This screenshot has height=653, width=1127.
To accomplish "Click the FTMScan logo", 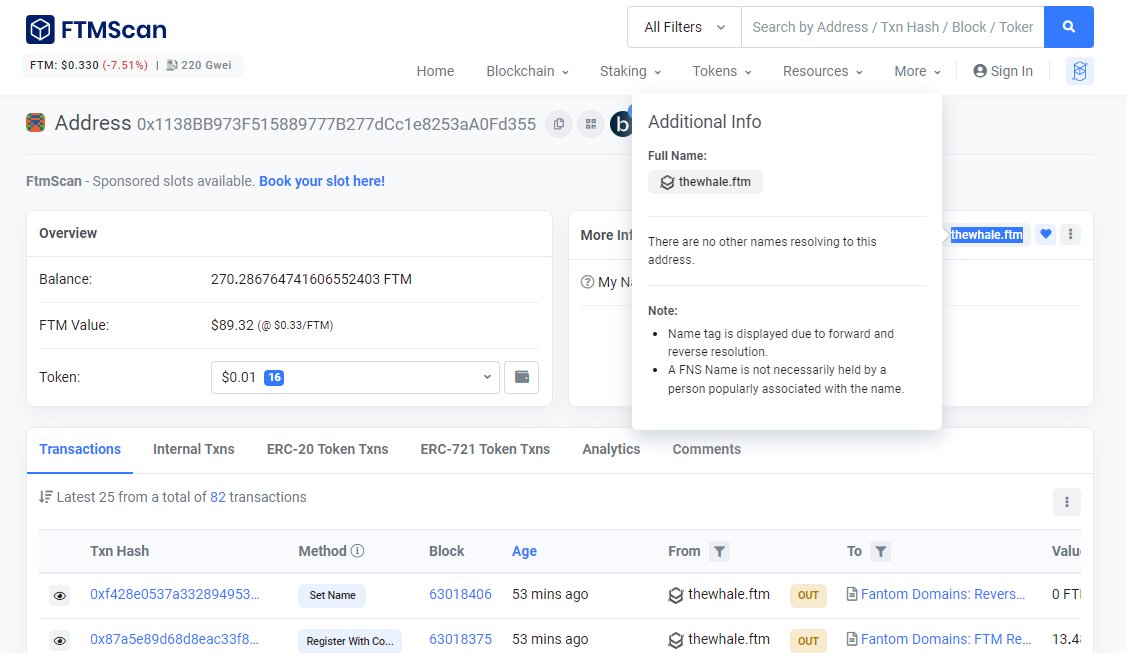I will 96,29.
